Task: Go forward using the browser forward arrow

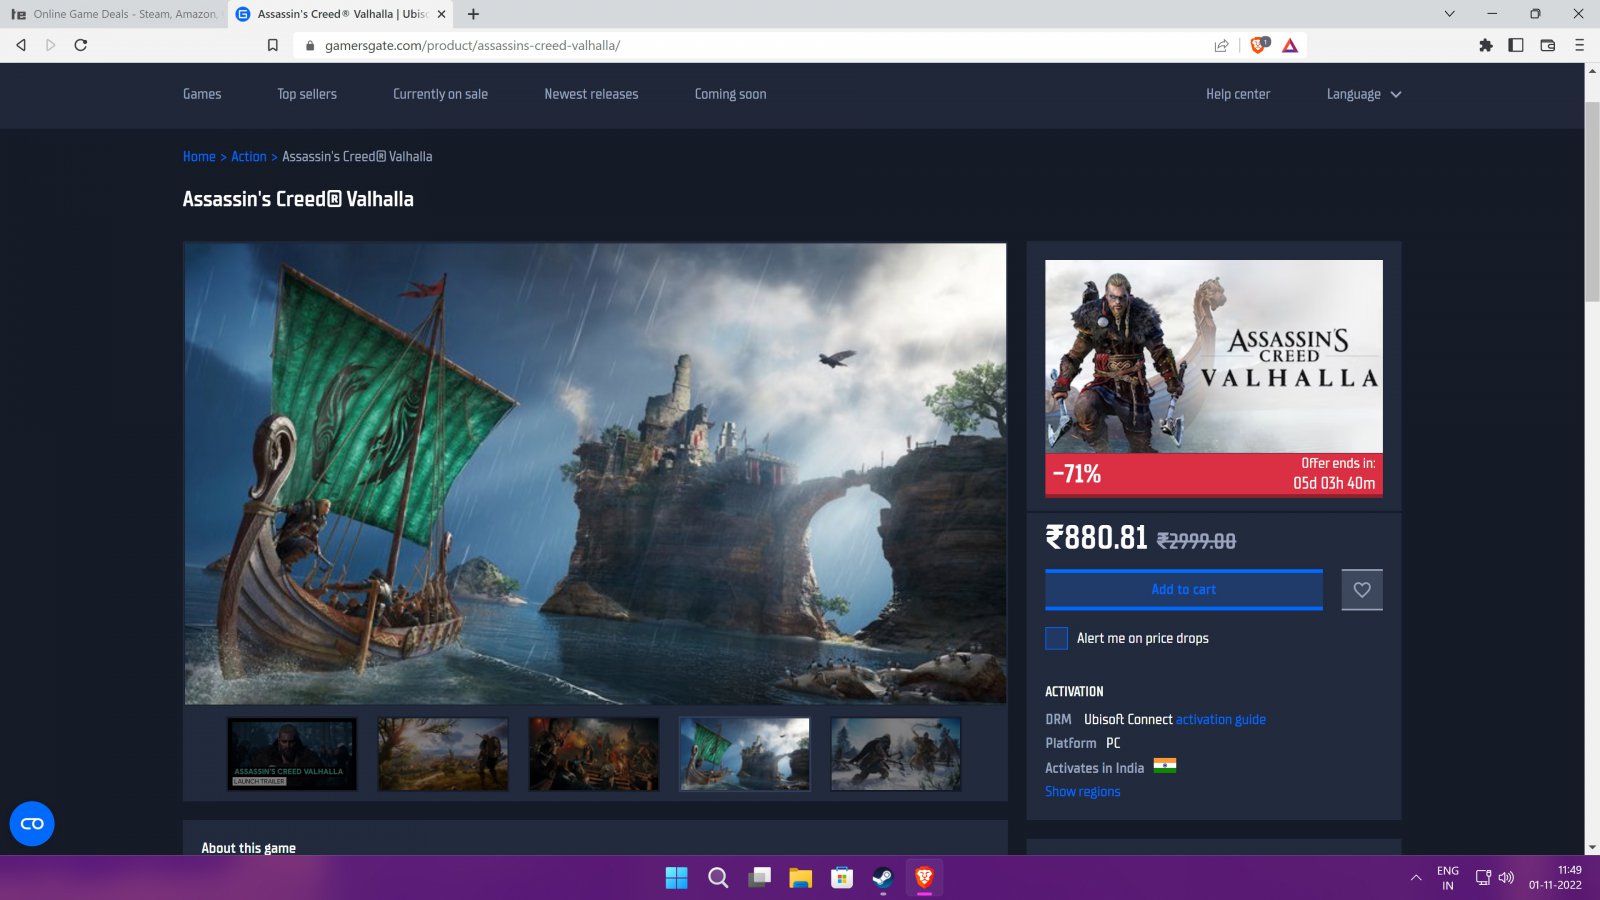Action: 51,45
